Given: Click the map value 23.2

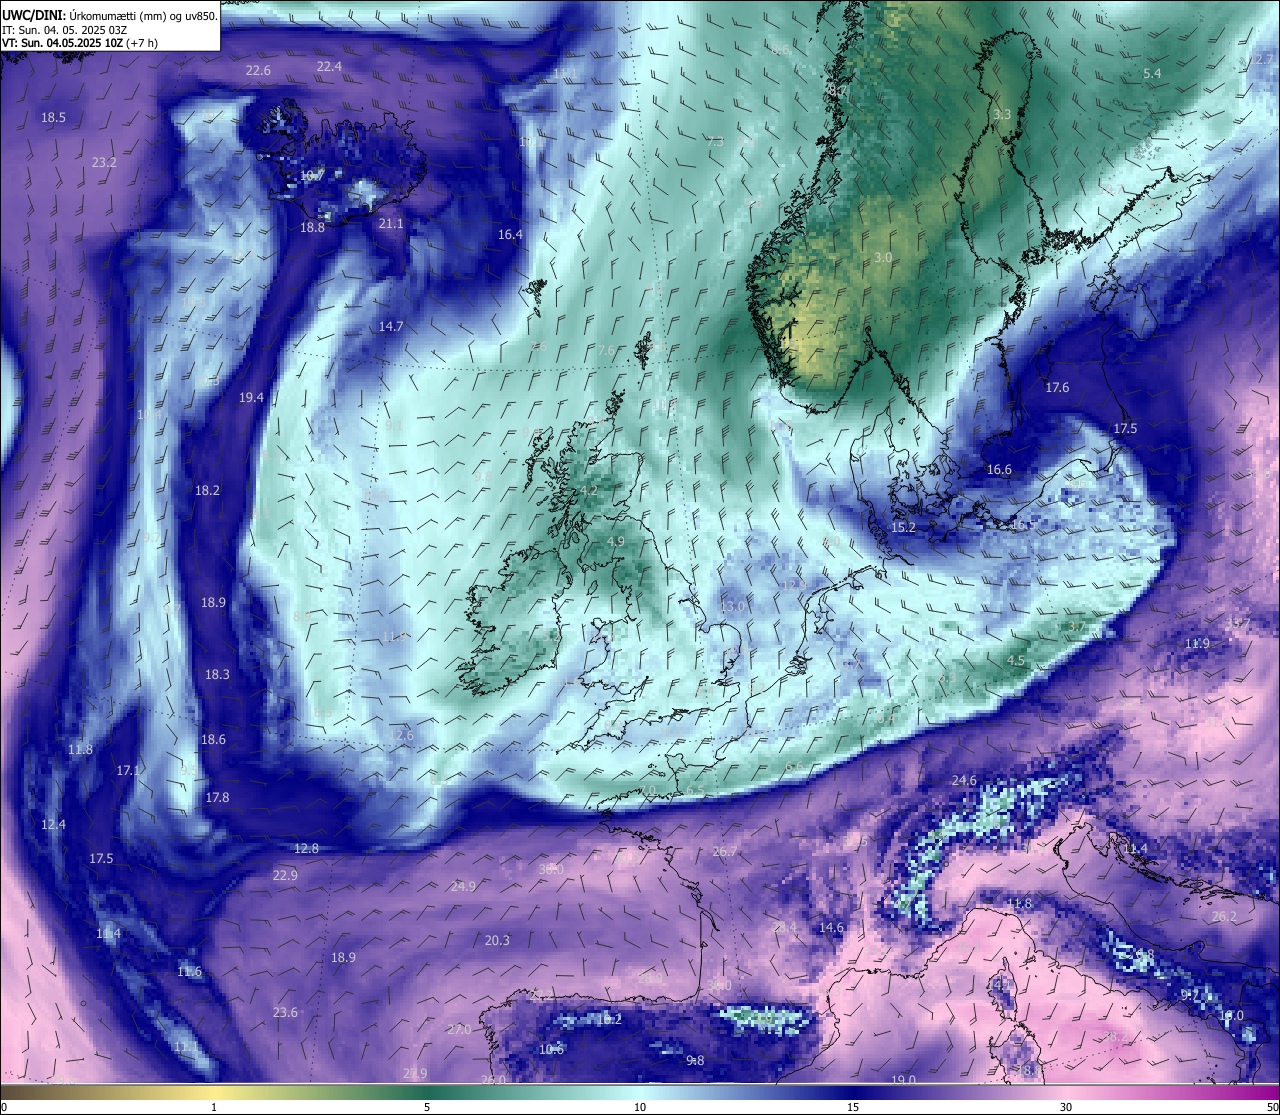Looking at the screenshot, I should click(104, 162).
